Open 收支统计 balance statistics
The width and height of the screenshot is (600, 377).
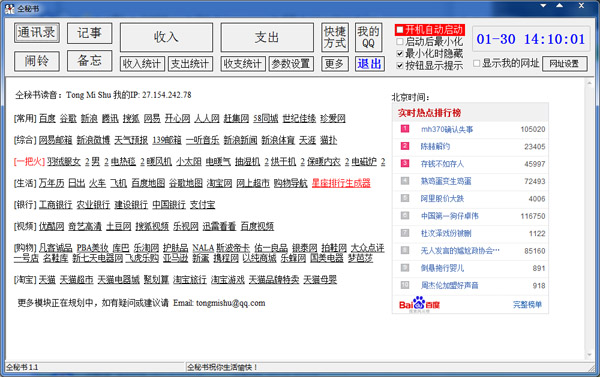[243, 64]
